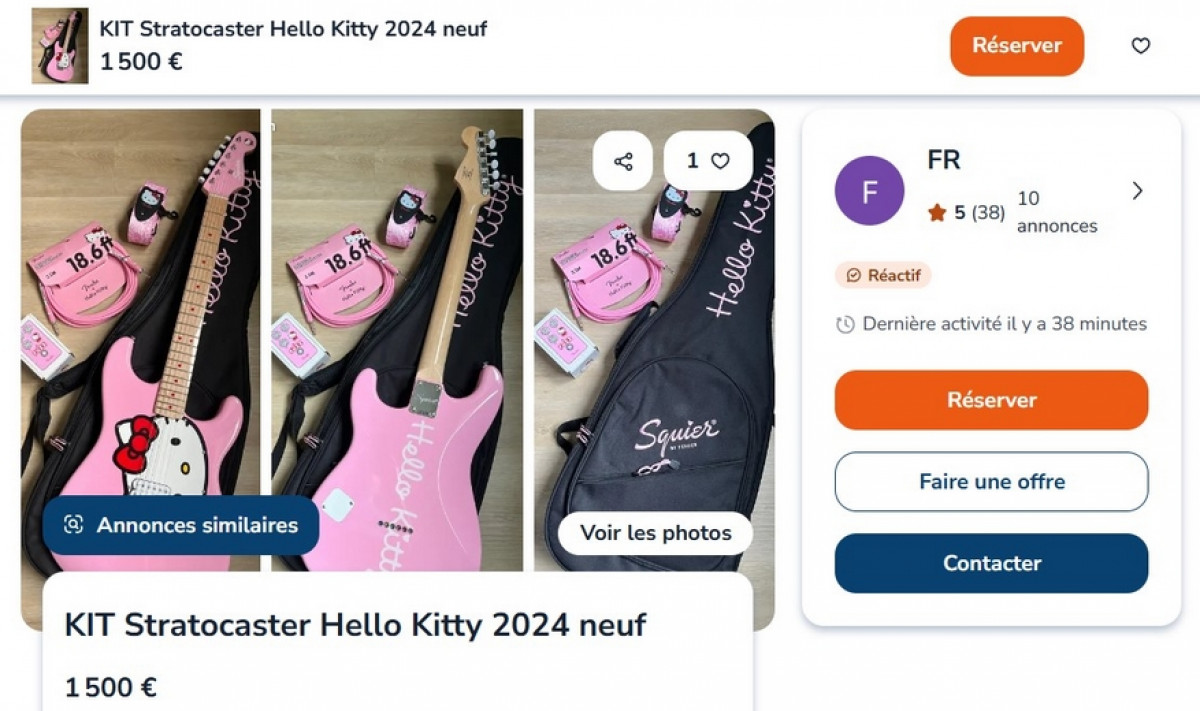Click Faire une offre button
The height and width of the screenshot is (711, 1200).
[991, 482]
